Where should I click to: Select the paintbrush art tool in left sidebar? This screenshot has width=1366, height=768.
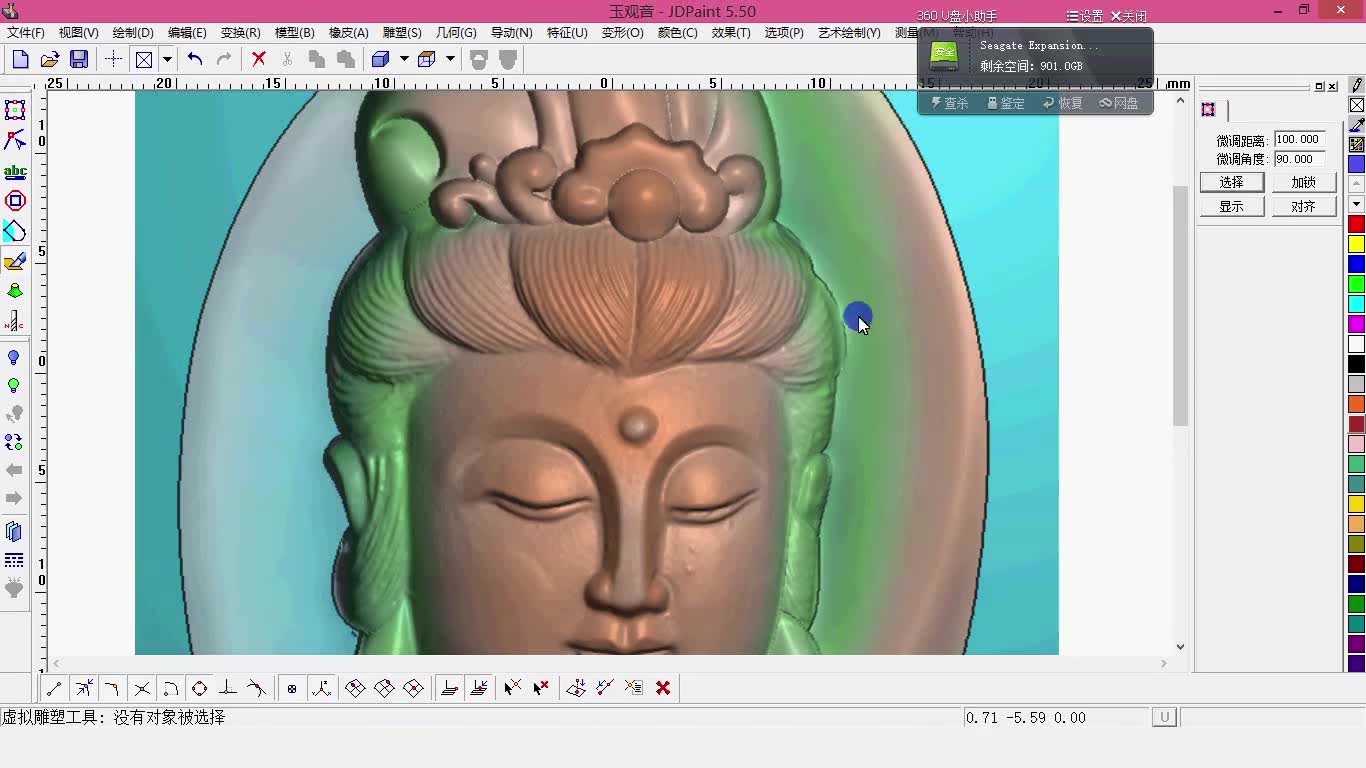[15, 261]
